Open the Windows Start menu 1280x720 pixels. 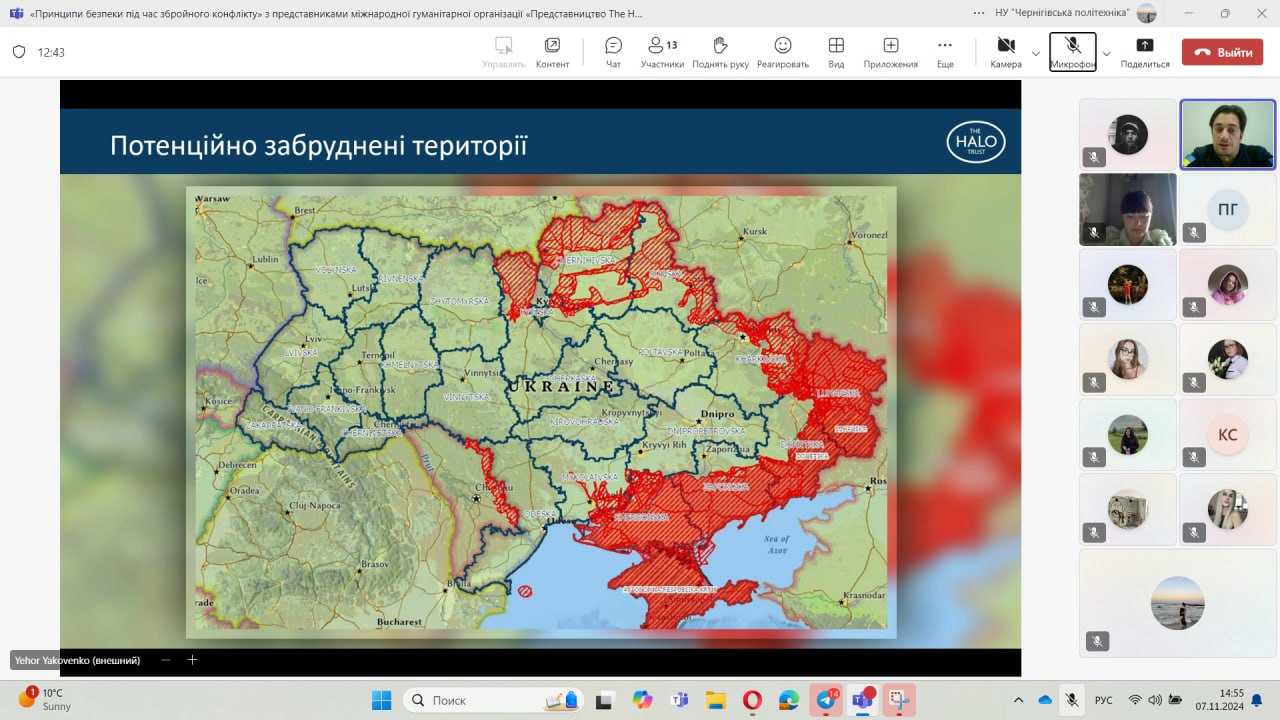(382, 700)
